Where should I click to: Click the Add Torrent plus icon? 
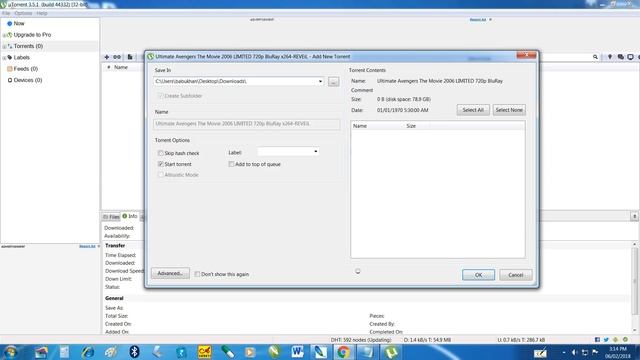pyautogui.click(x=107, y=57)
